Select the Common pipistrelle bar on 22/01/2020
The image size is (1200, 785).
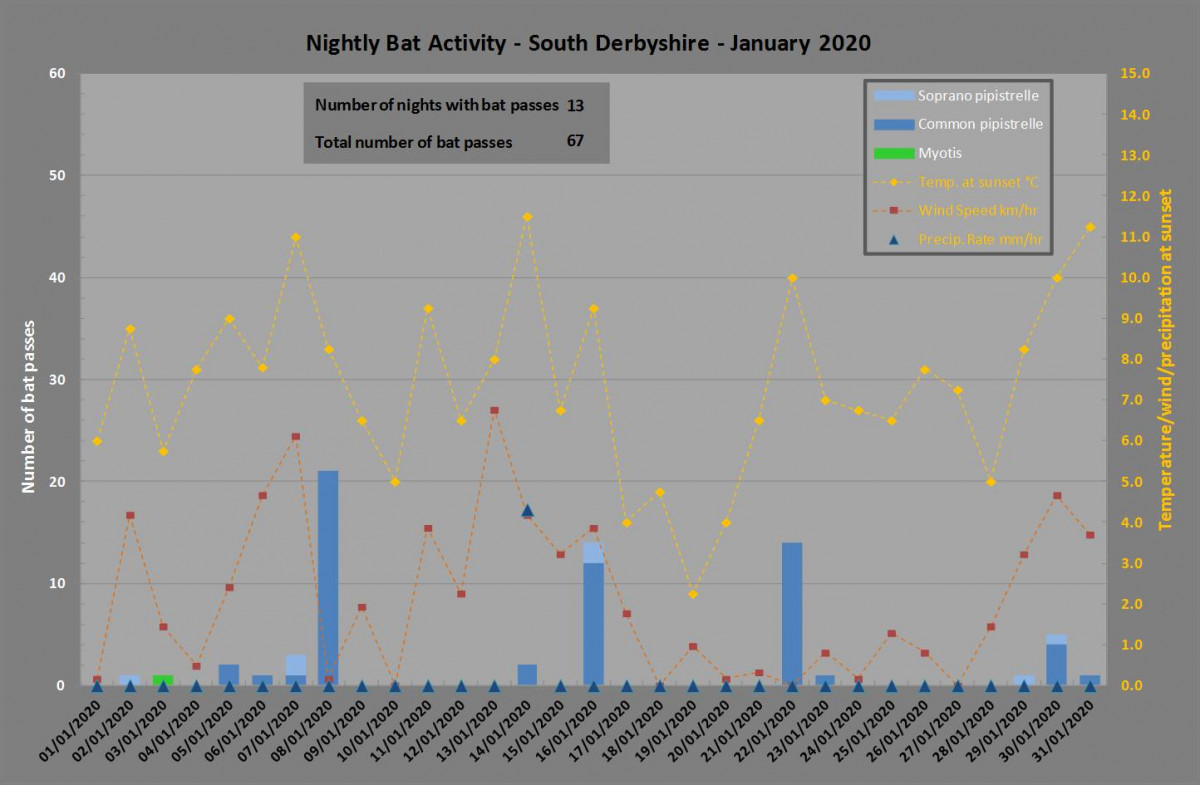click(x=792, y=614)
